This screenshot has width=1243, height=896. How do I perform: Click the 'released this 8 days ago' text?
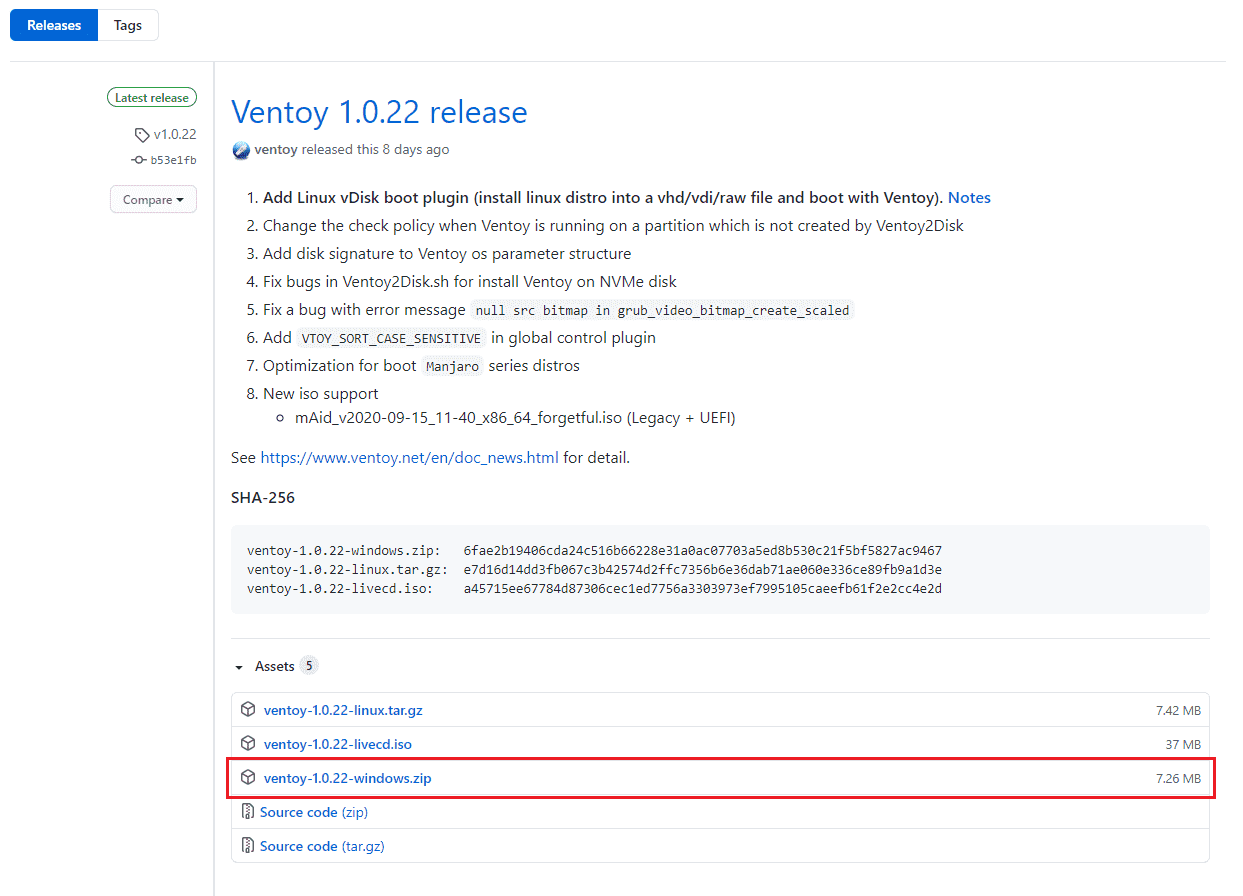374,150
